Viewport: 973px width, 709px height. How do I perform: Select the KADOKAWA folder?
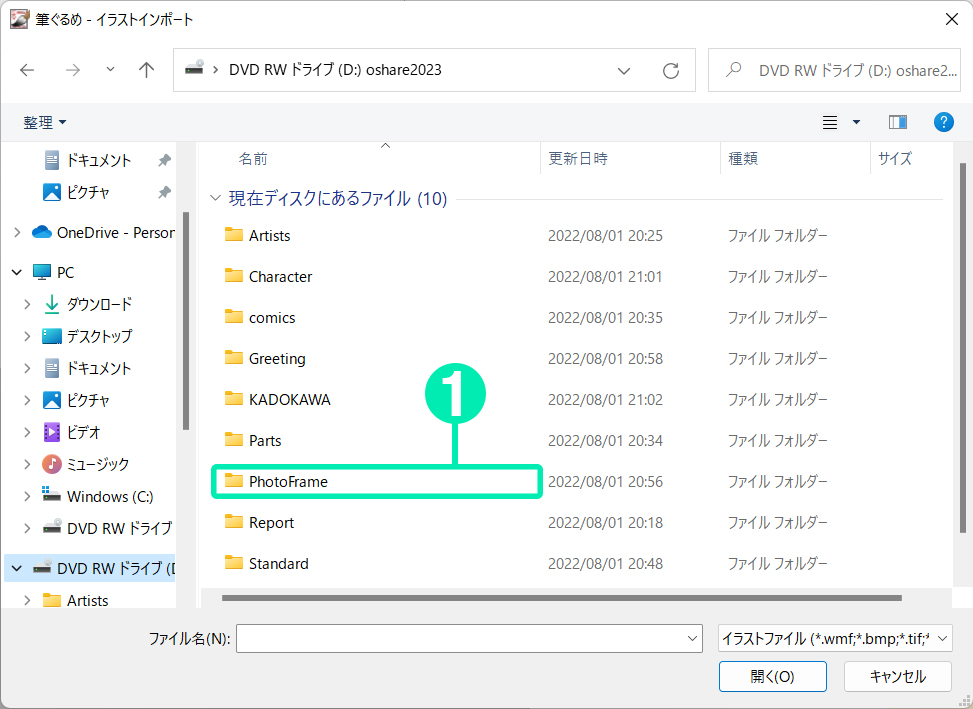289,400
